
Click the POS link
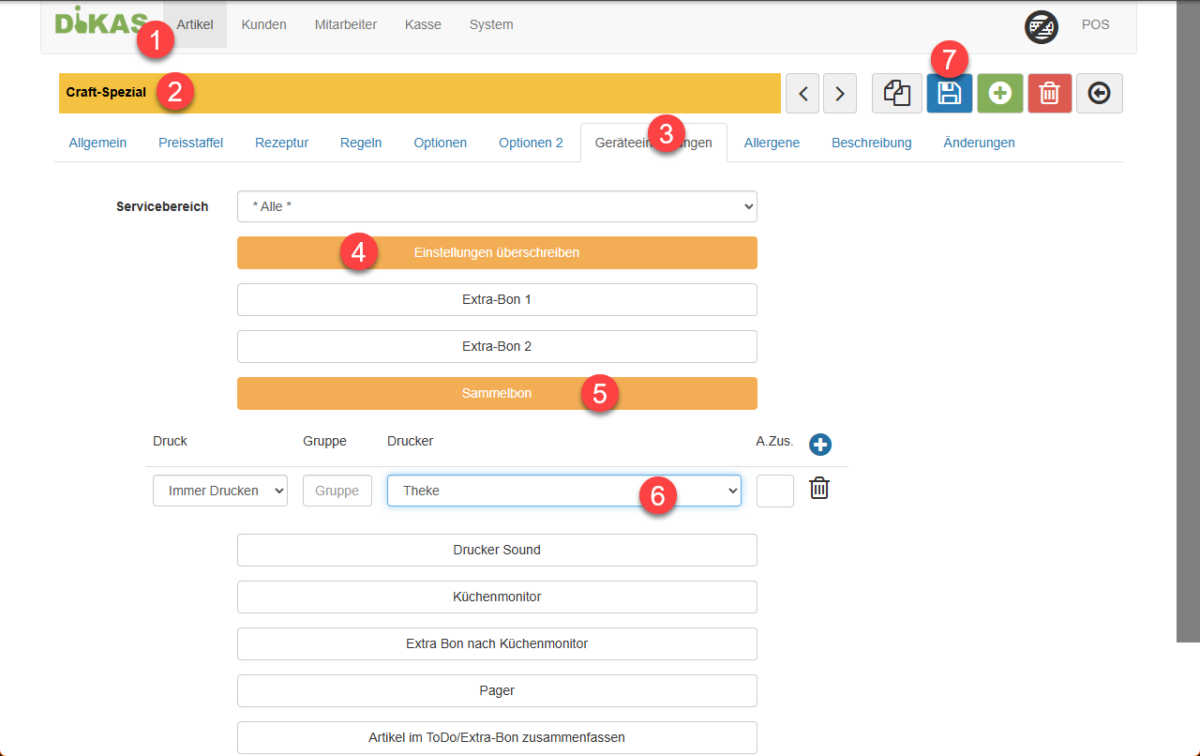coord(1095,25)
